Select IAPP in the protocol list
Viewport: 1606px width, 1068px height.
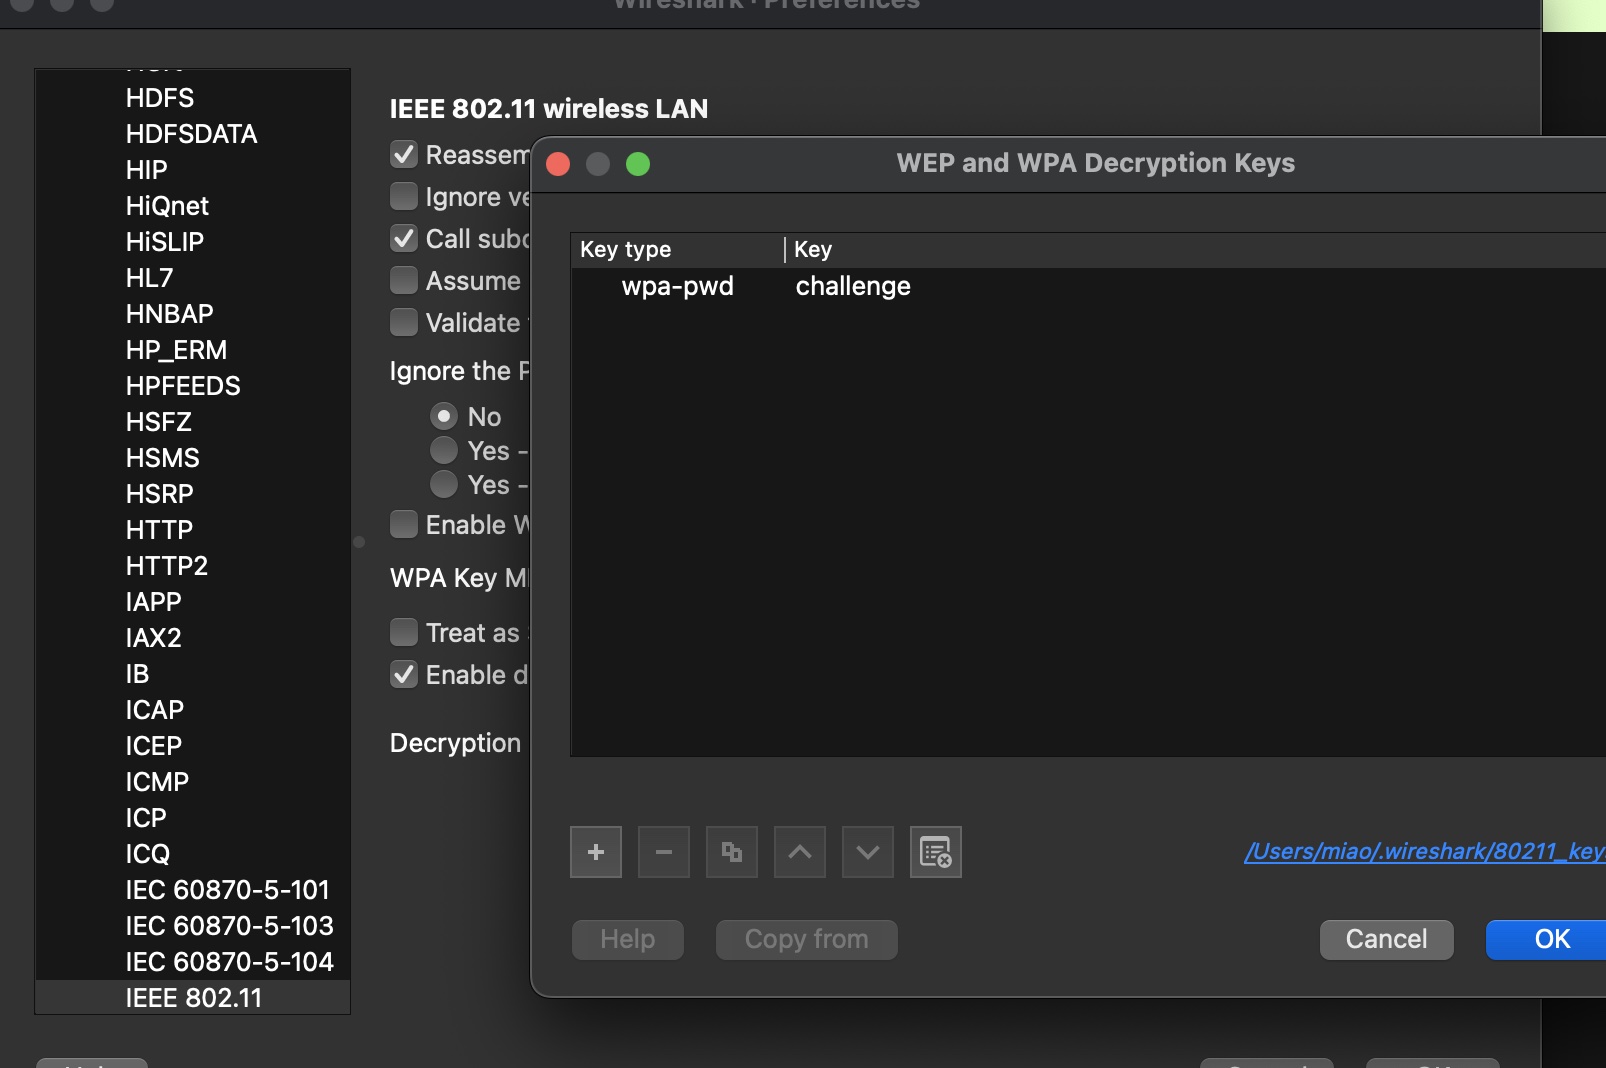[153, 602]
